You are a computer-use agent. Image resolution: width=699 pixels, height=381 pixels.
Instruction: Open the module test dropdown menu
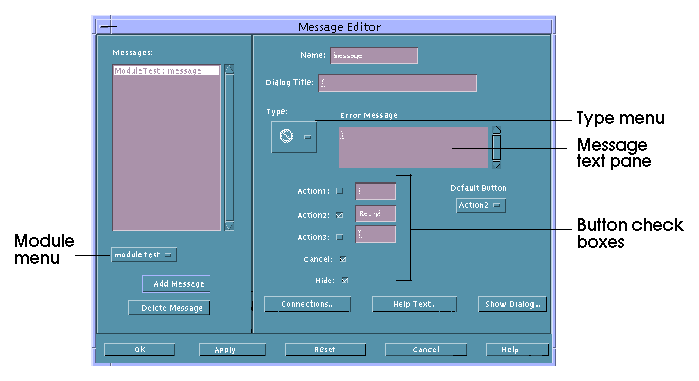tap(144, 254)
